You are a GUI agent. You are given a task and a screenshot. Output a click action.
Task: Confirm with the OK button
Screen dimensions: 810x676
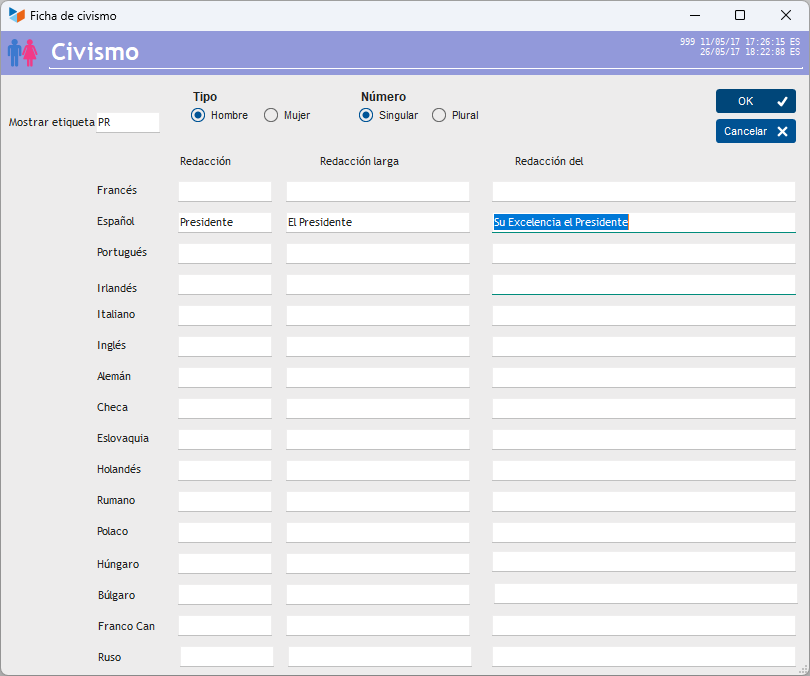pyautogui.click(x=755, y=101)
